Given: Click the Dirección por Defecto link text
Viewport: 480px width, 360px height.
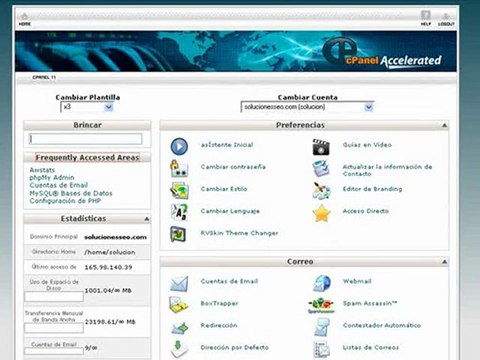Looking at the screenshot, I should [234, 347].
